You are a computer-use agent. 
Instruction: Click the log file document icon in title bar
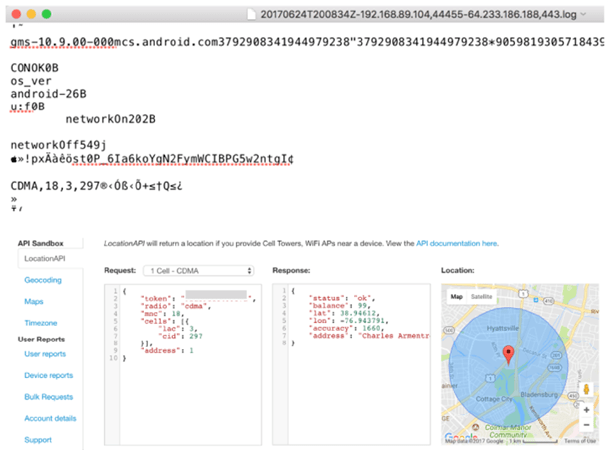(x=252, y=14)
